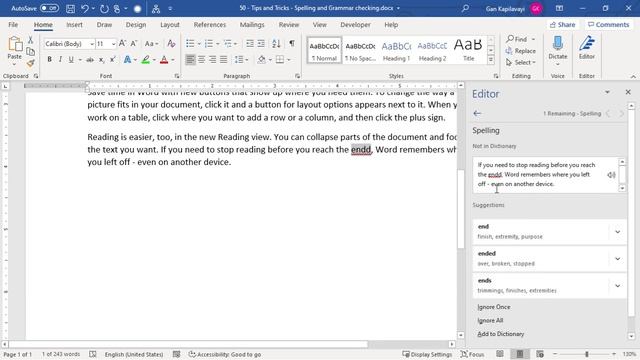Open the File menu
This screenshot has height=360, width=640.
13,25
